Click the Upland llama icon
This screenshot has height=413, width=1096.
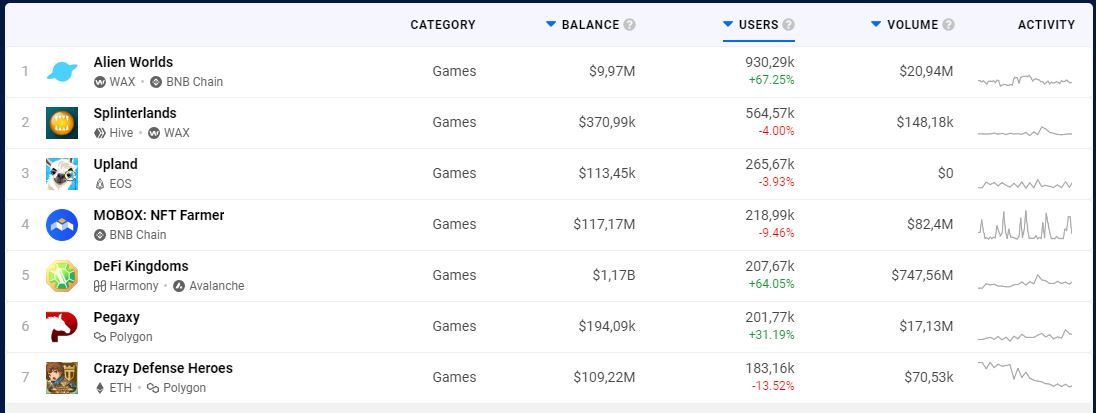point(62,174)
